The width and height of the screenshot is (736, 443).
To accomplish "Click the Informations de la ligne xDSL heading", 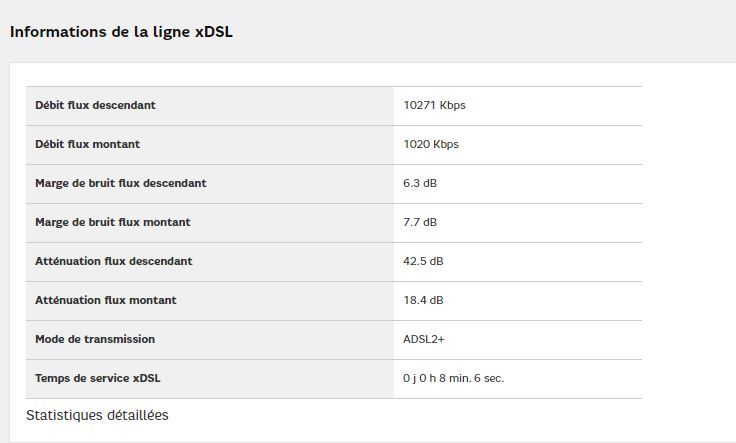I will 121,32.
